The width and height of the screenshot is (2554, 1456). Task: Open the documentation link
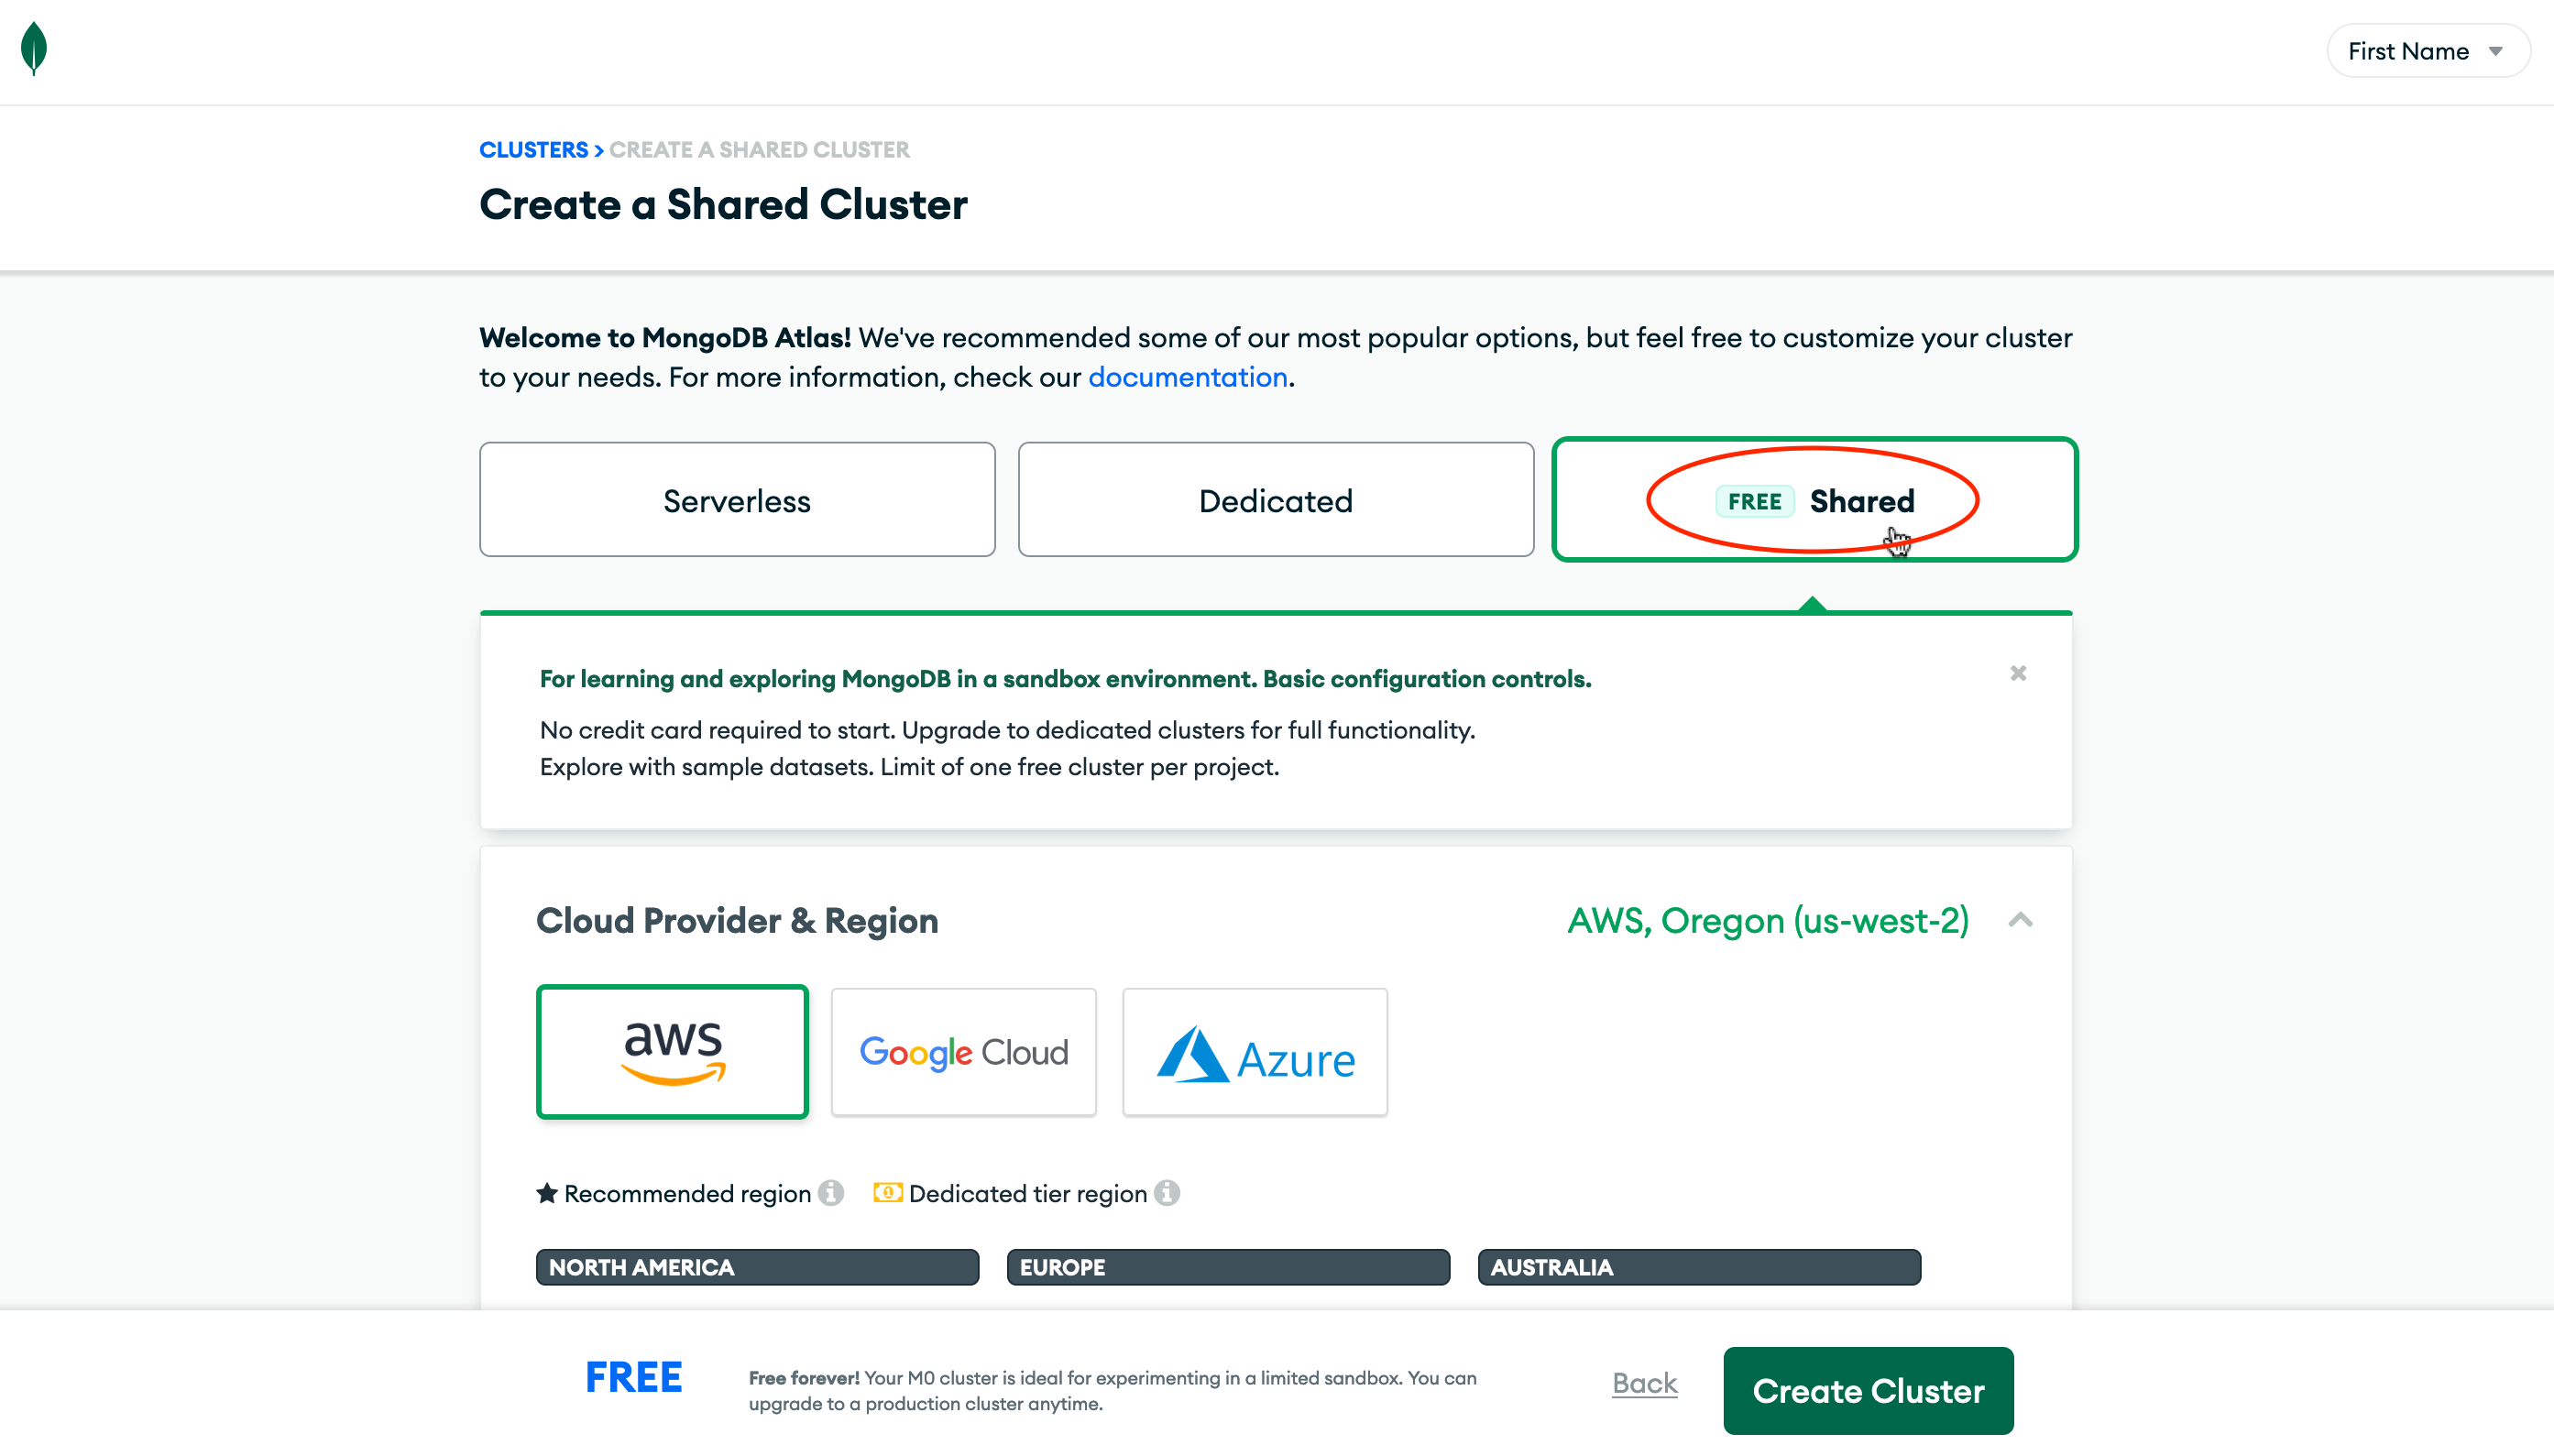click(1187, 377)
